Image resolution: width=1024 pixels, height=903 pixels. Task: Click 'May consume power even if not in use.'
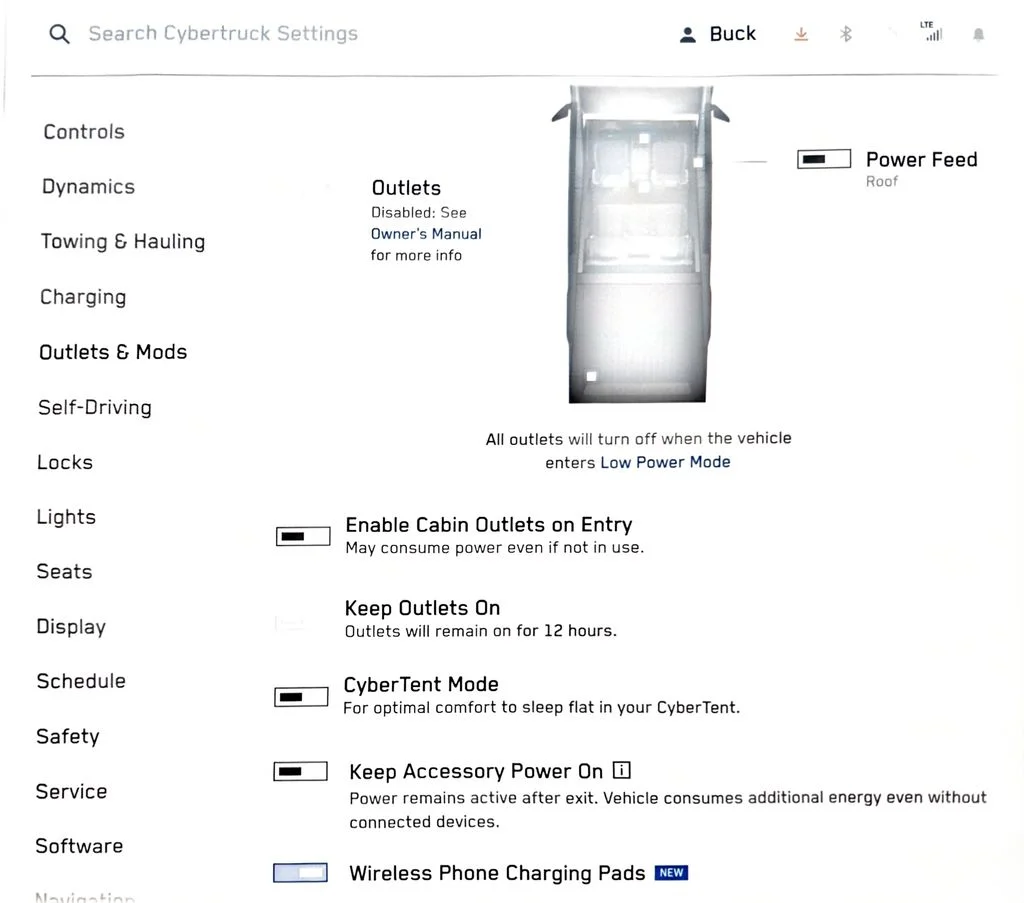(x=494, y=548)
